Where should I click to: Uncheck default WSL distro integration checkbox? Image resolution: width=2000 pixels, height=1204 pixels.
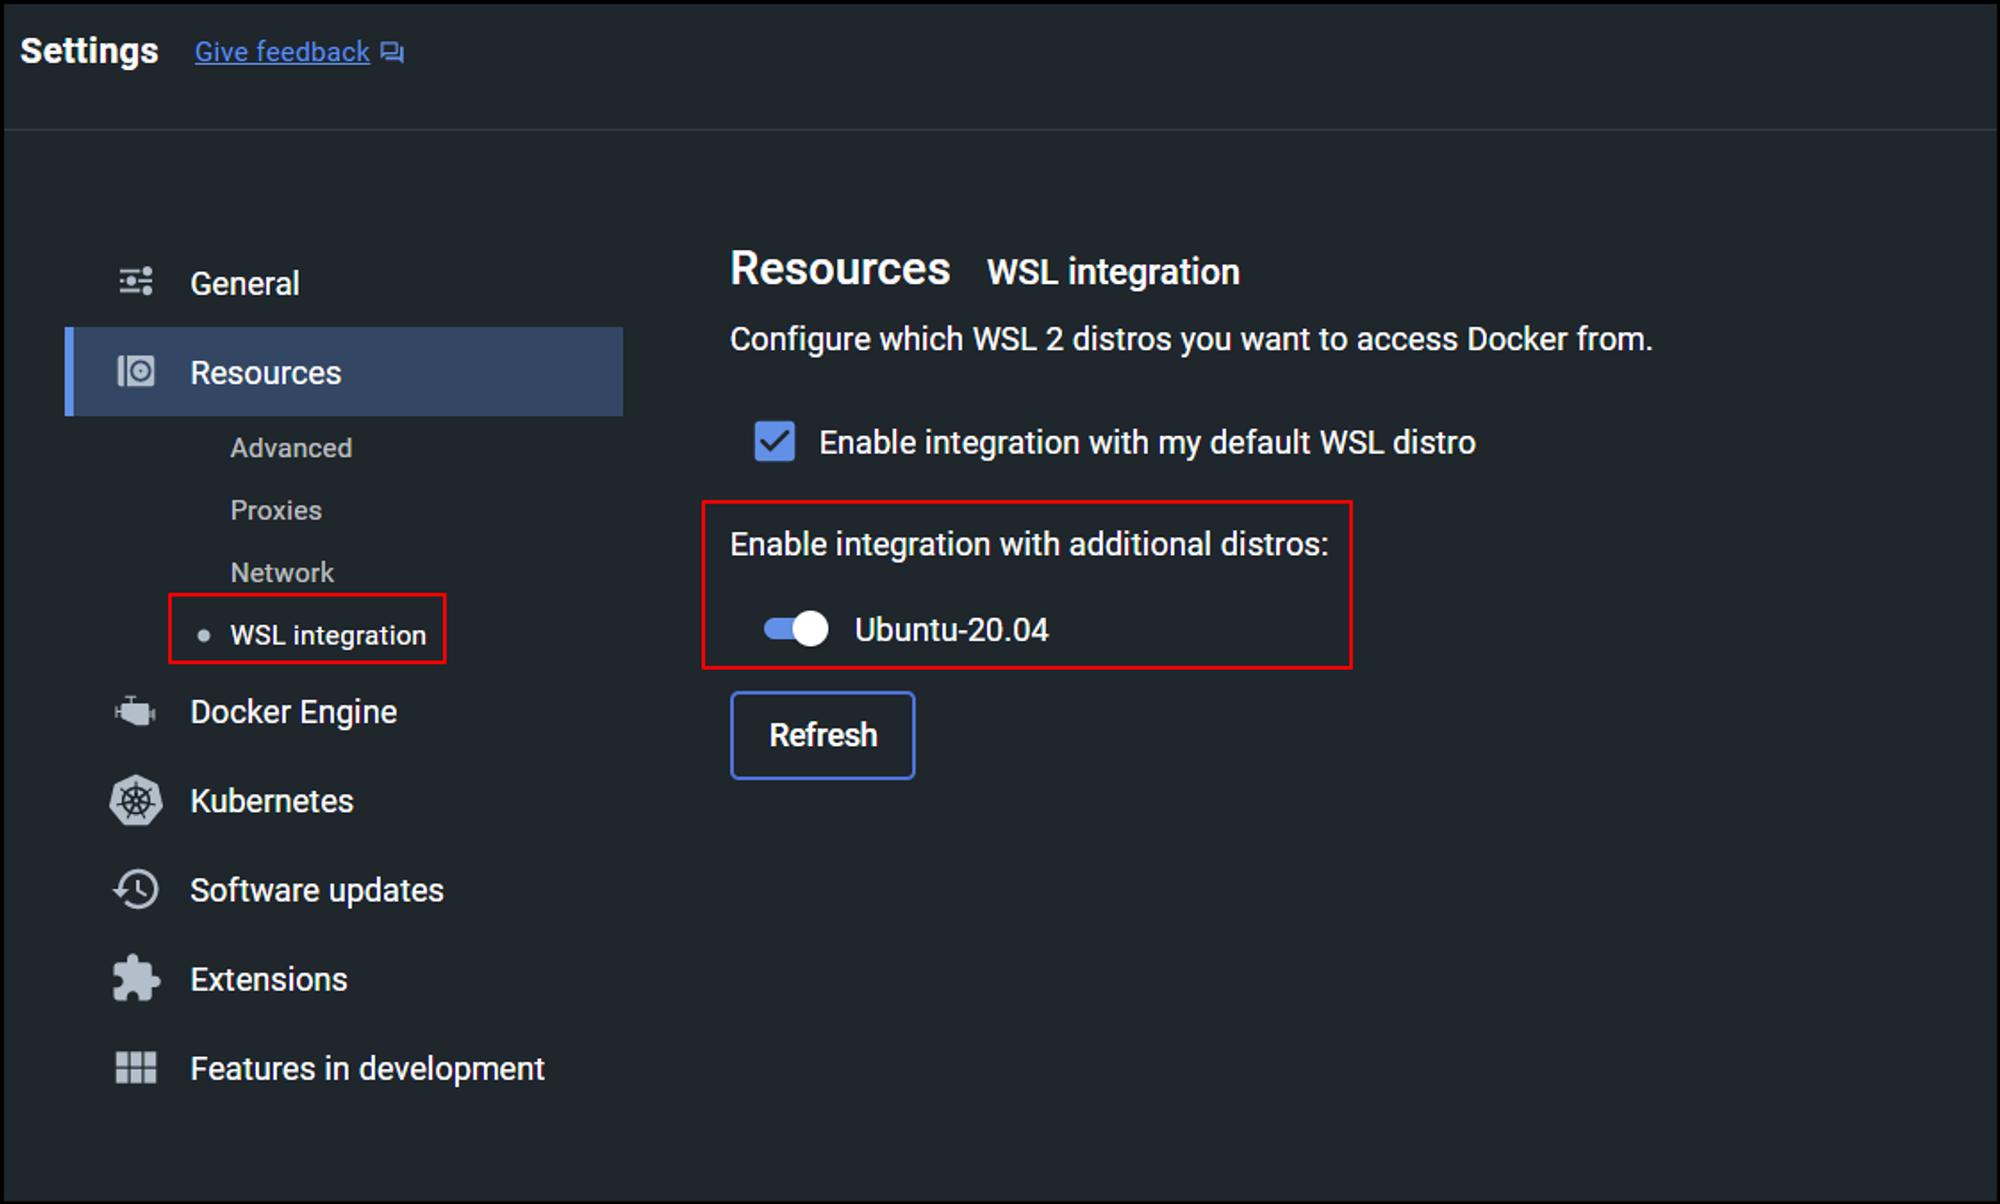pos(774,441)
